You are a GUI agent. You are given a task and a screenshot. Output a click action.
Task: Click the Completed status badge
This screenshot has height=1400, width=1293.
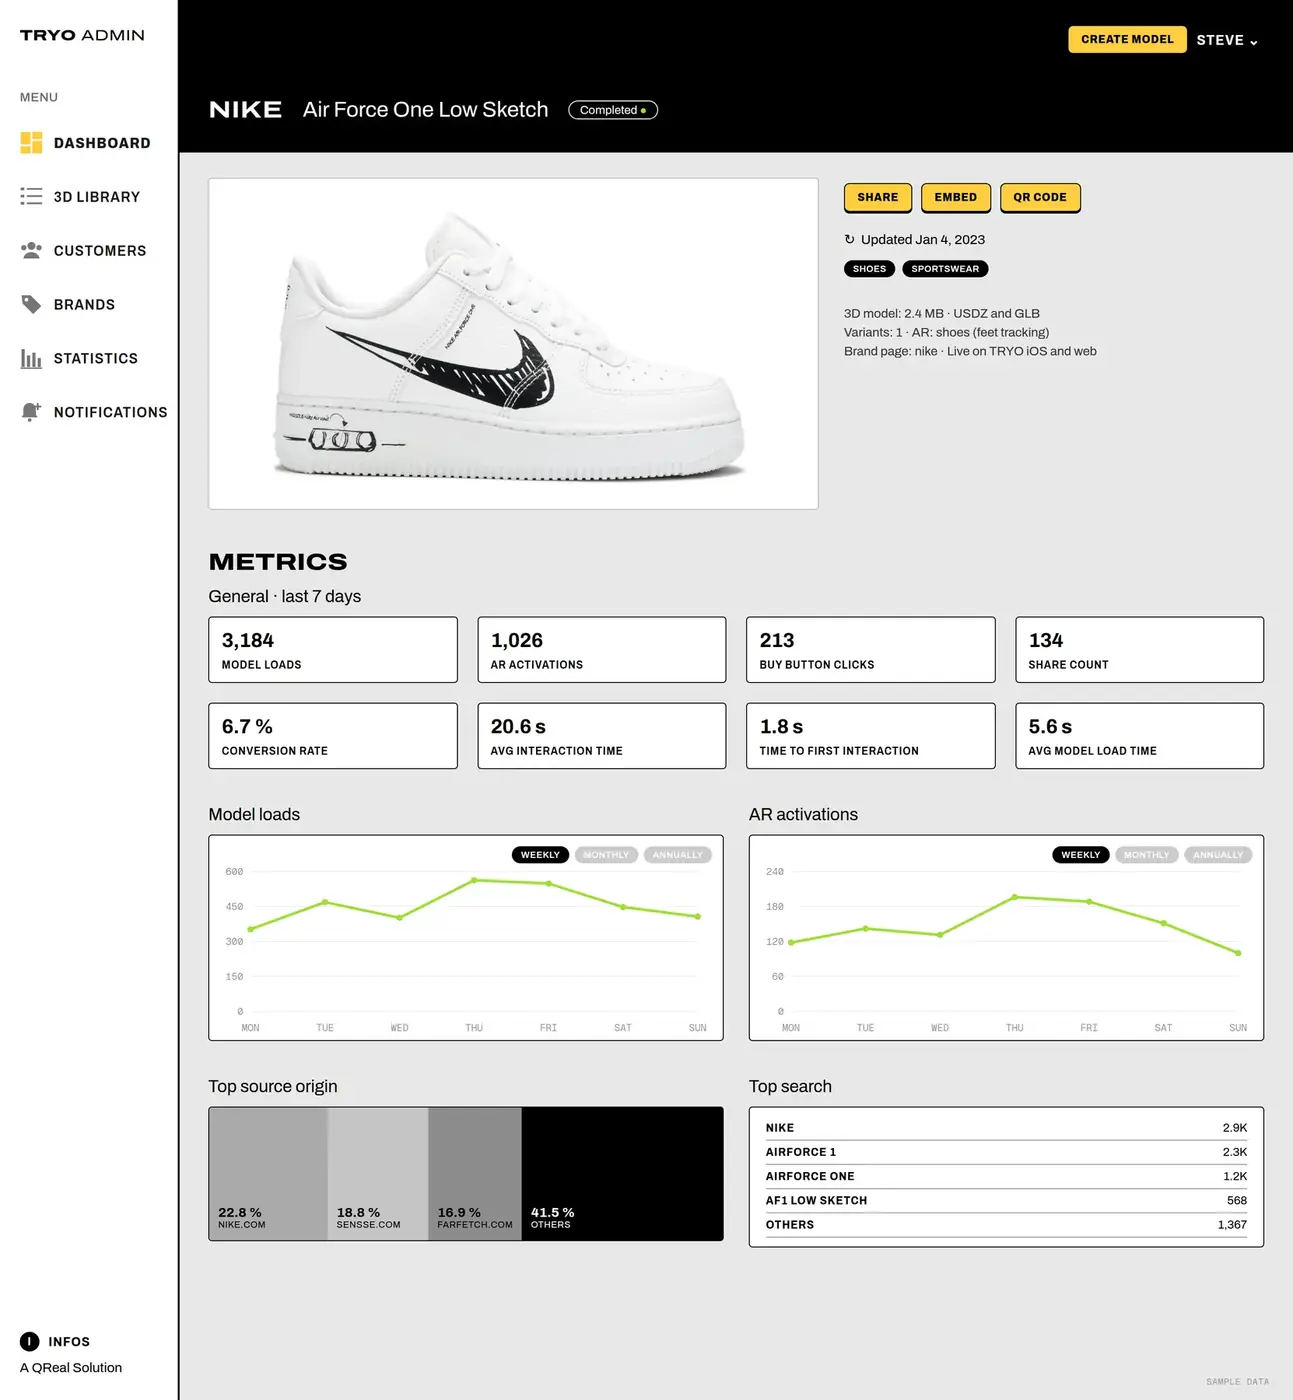click(613, 110)
